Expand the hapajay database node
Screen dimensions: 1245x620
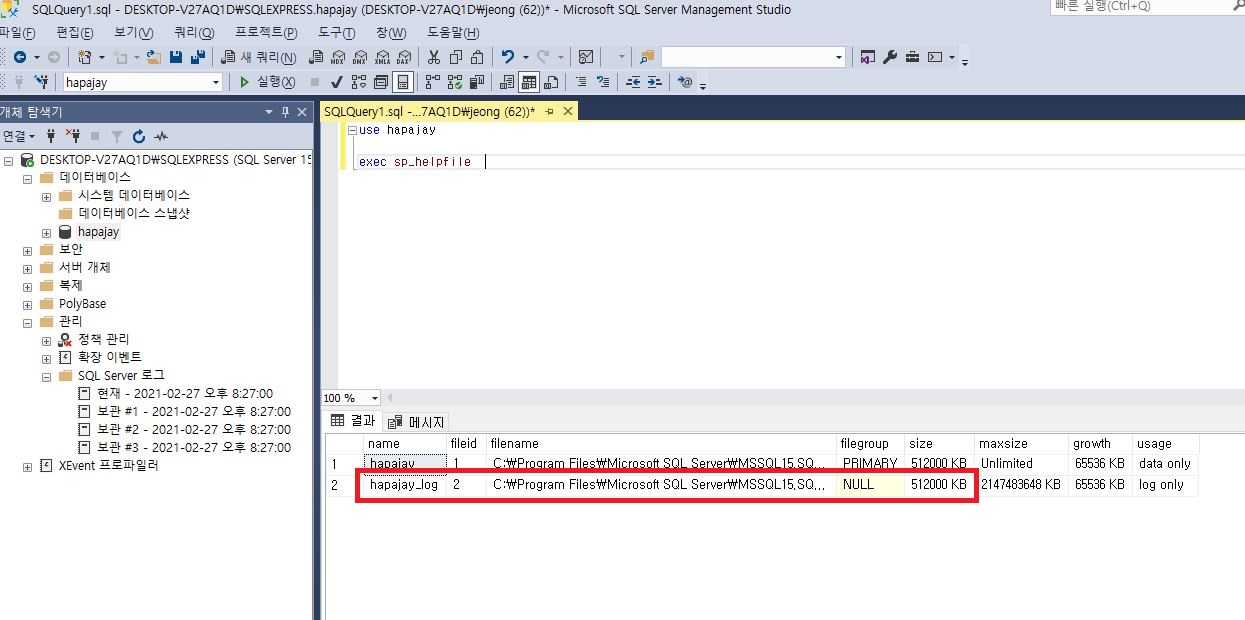coord(46,232)
